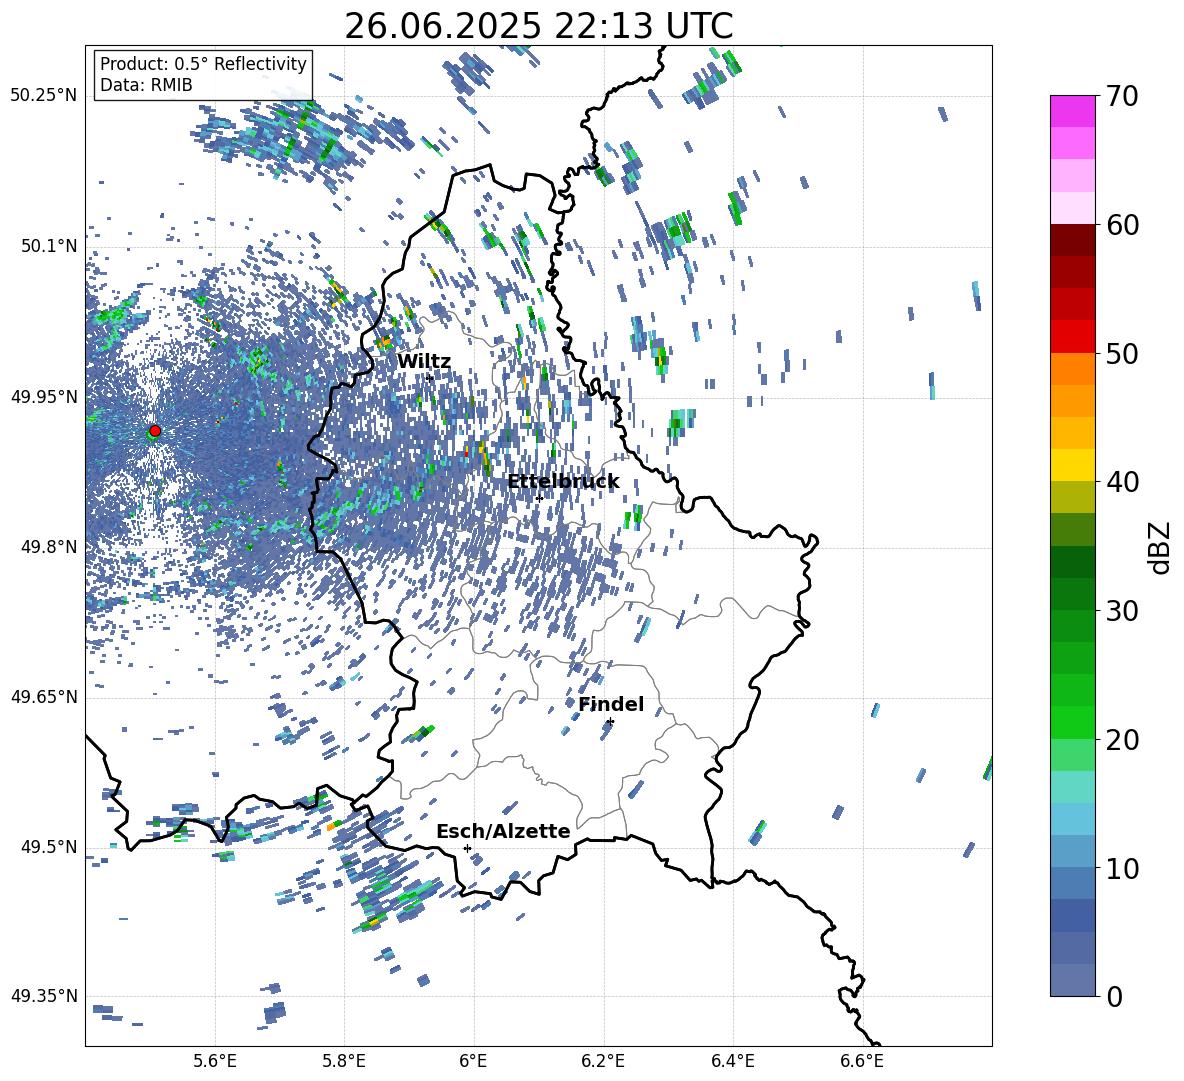Click the dark red colorbar segment below 60
This screenshot has height=1081, width=1184.
pos(1072,240)
